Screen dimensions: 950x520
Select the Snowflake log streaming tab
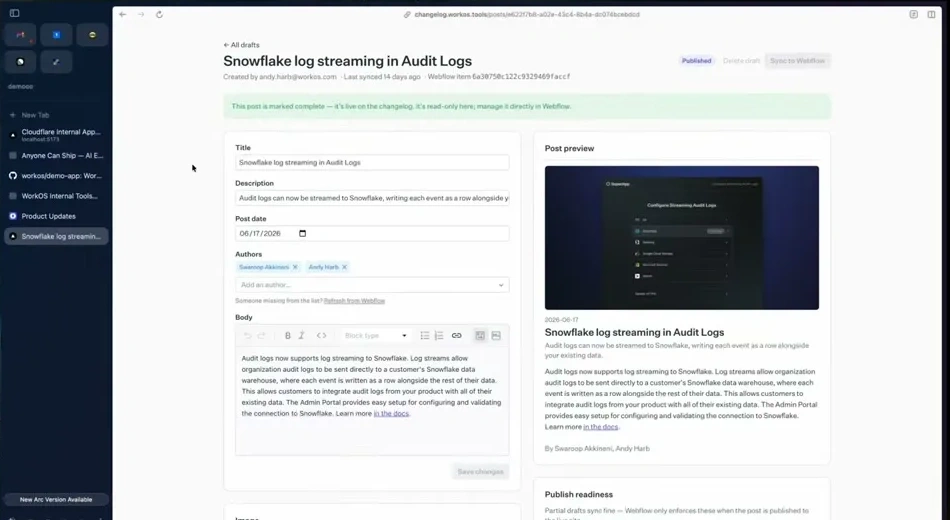click(x=56, y=236)
